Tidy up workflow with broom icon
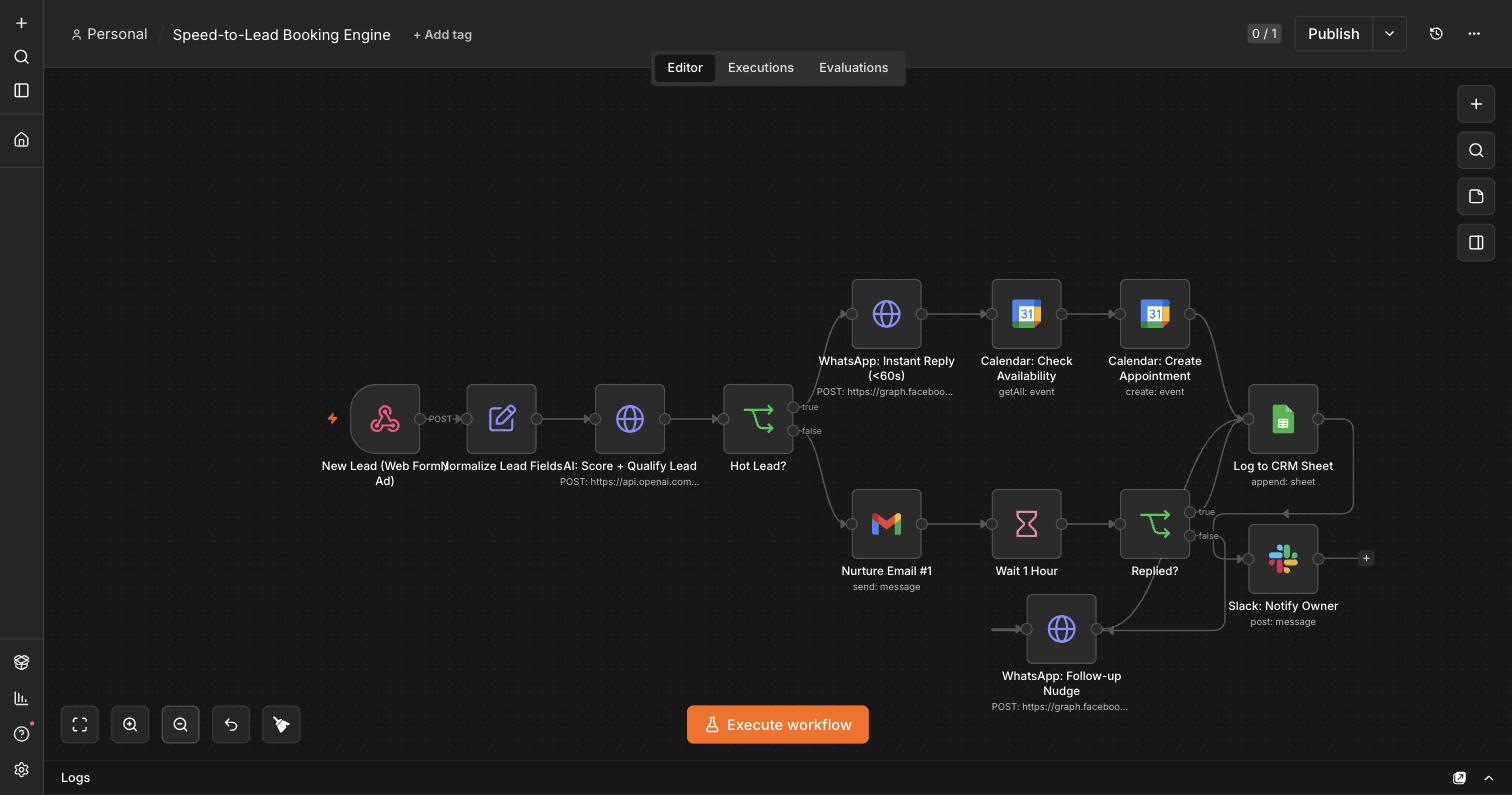Viewport: 1512px width, 795px height. pyautogui.click(x=281, y=724)
